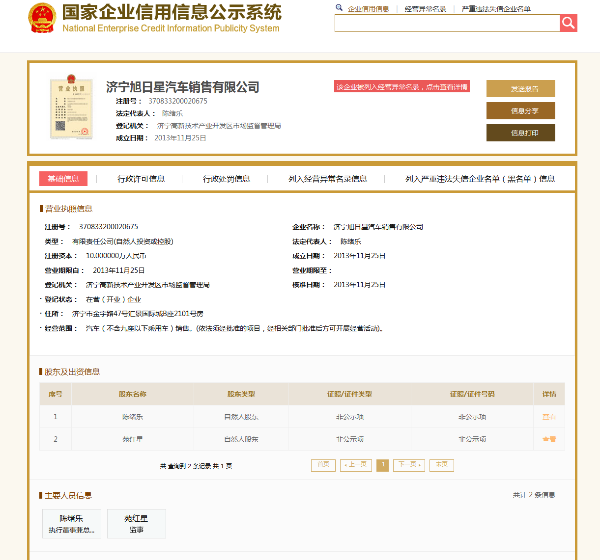Click the red magnifier search button
This screenshot has width=600, height=560.
tap(568, 23)
